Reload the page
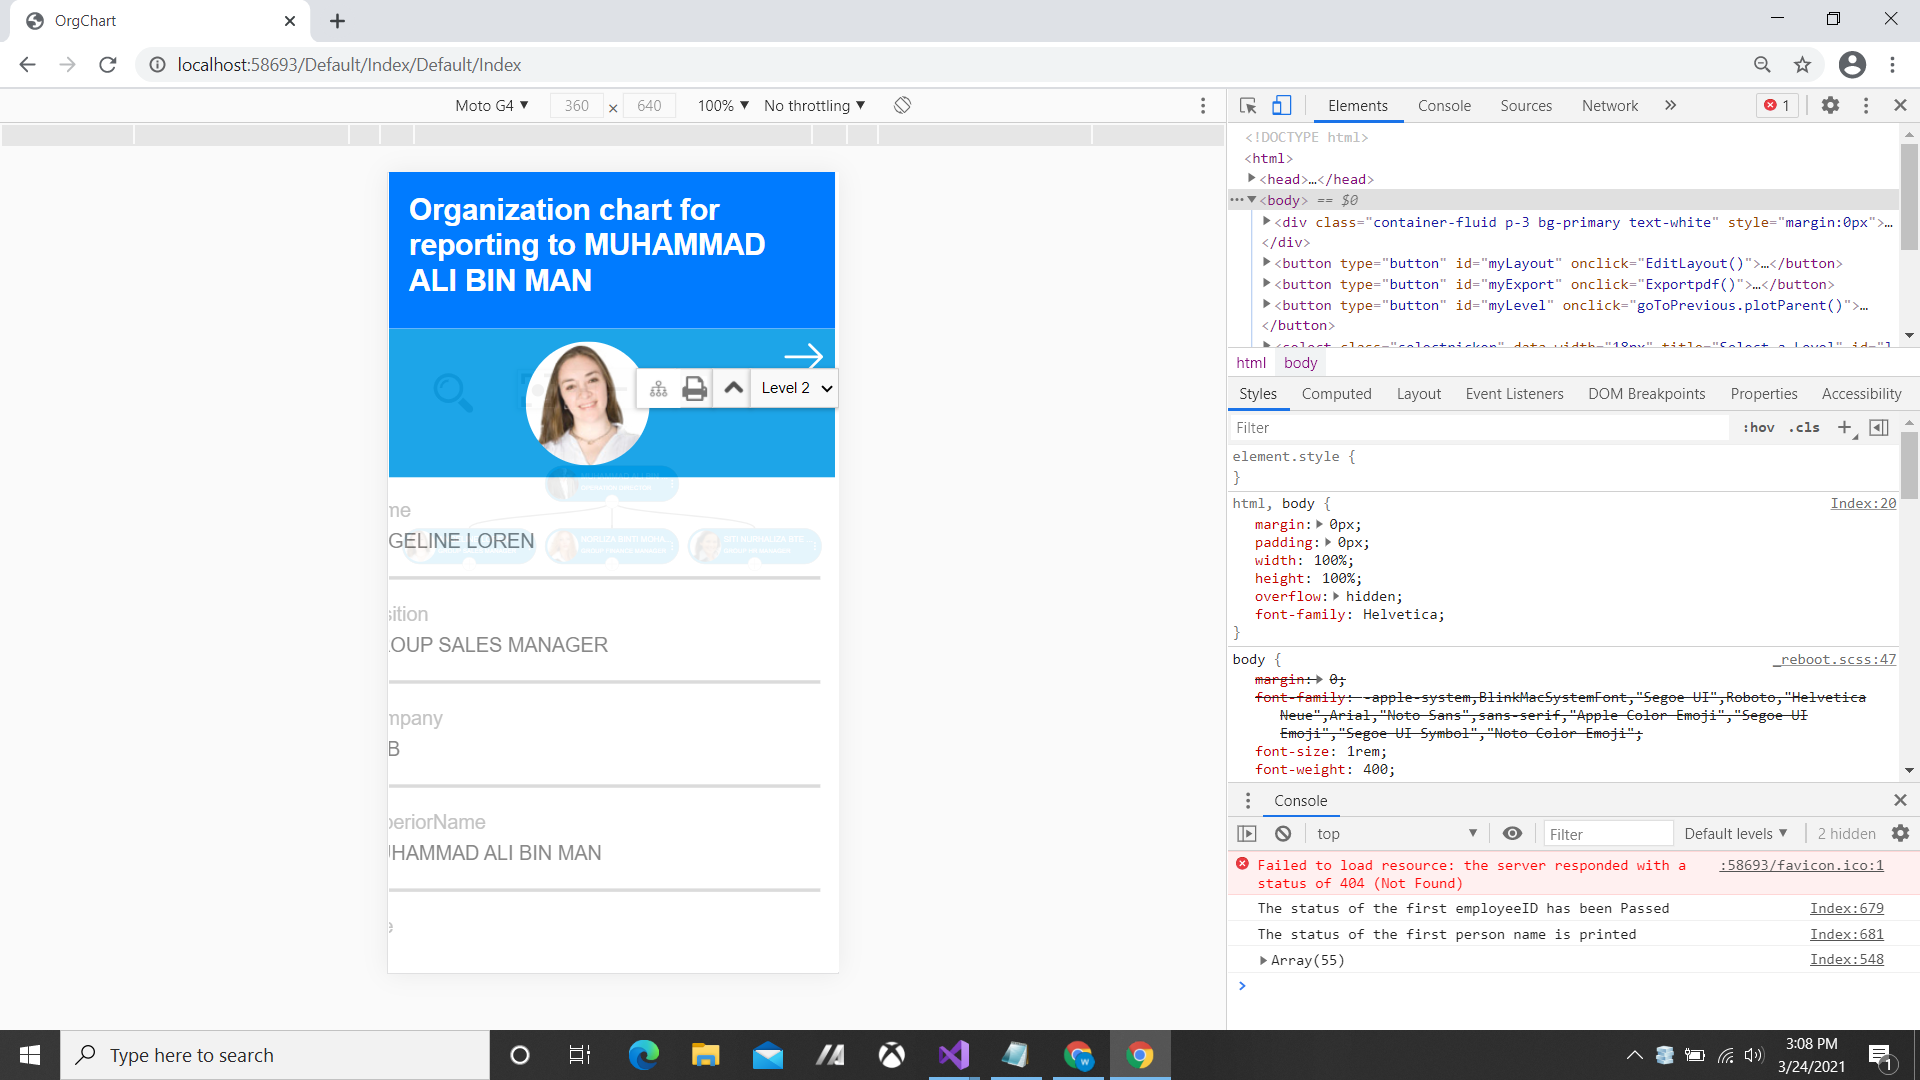 tap(108, 64)
